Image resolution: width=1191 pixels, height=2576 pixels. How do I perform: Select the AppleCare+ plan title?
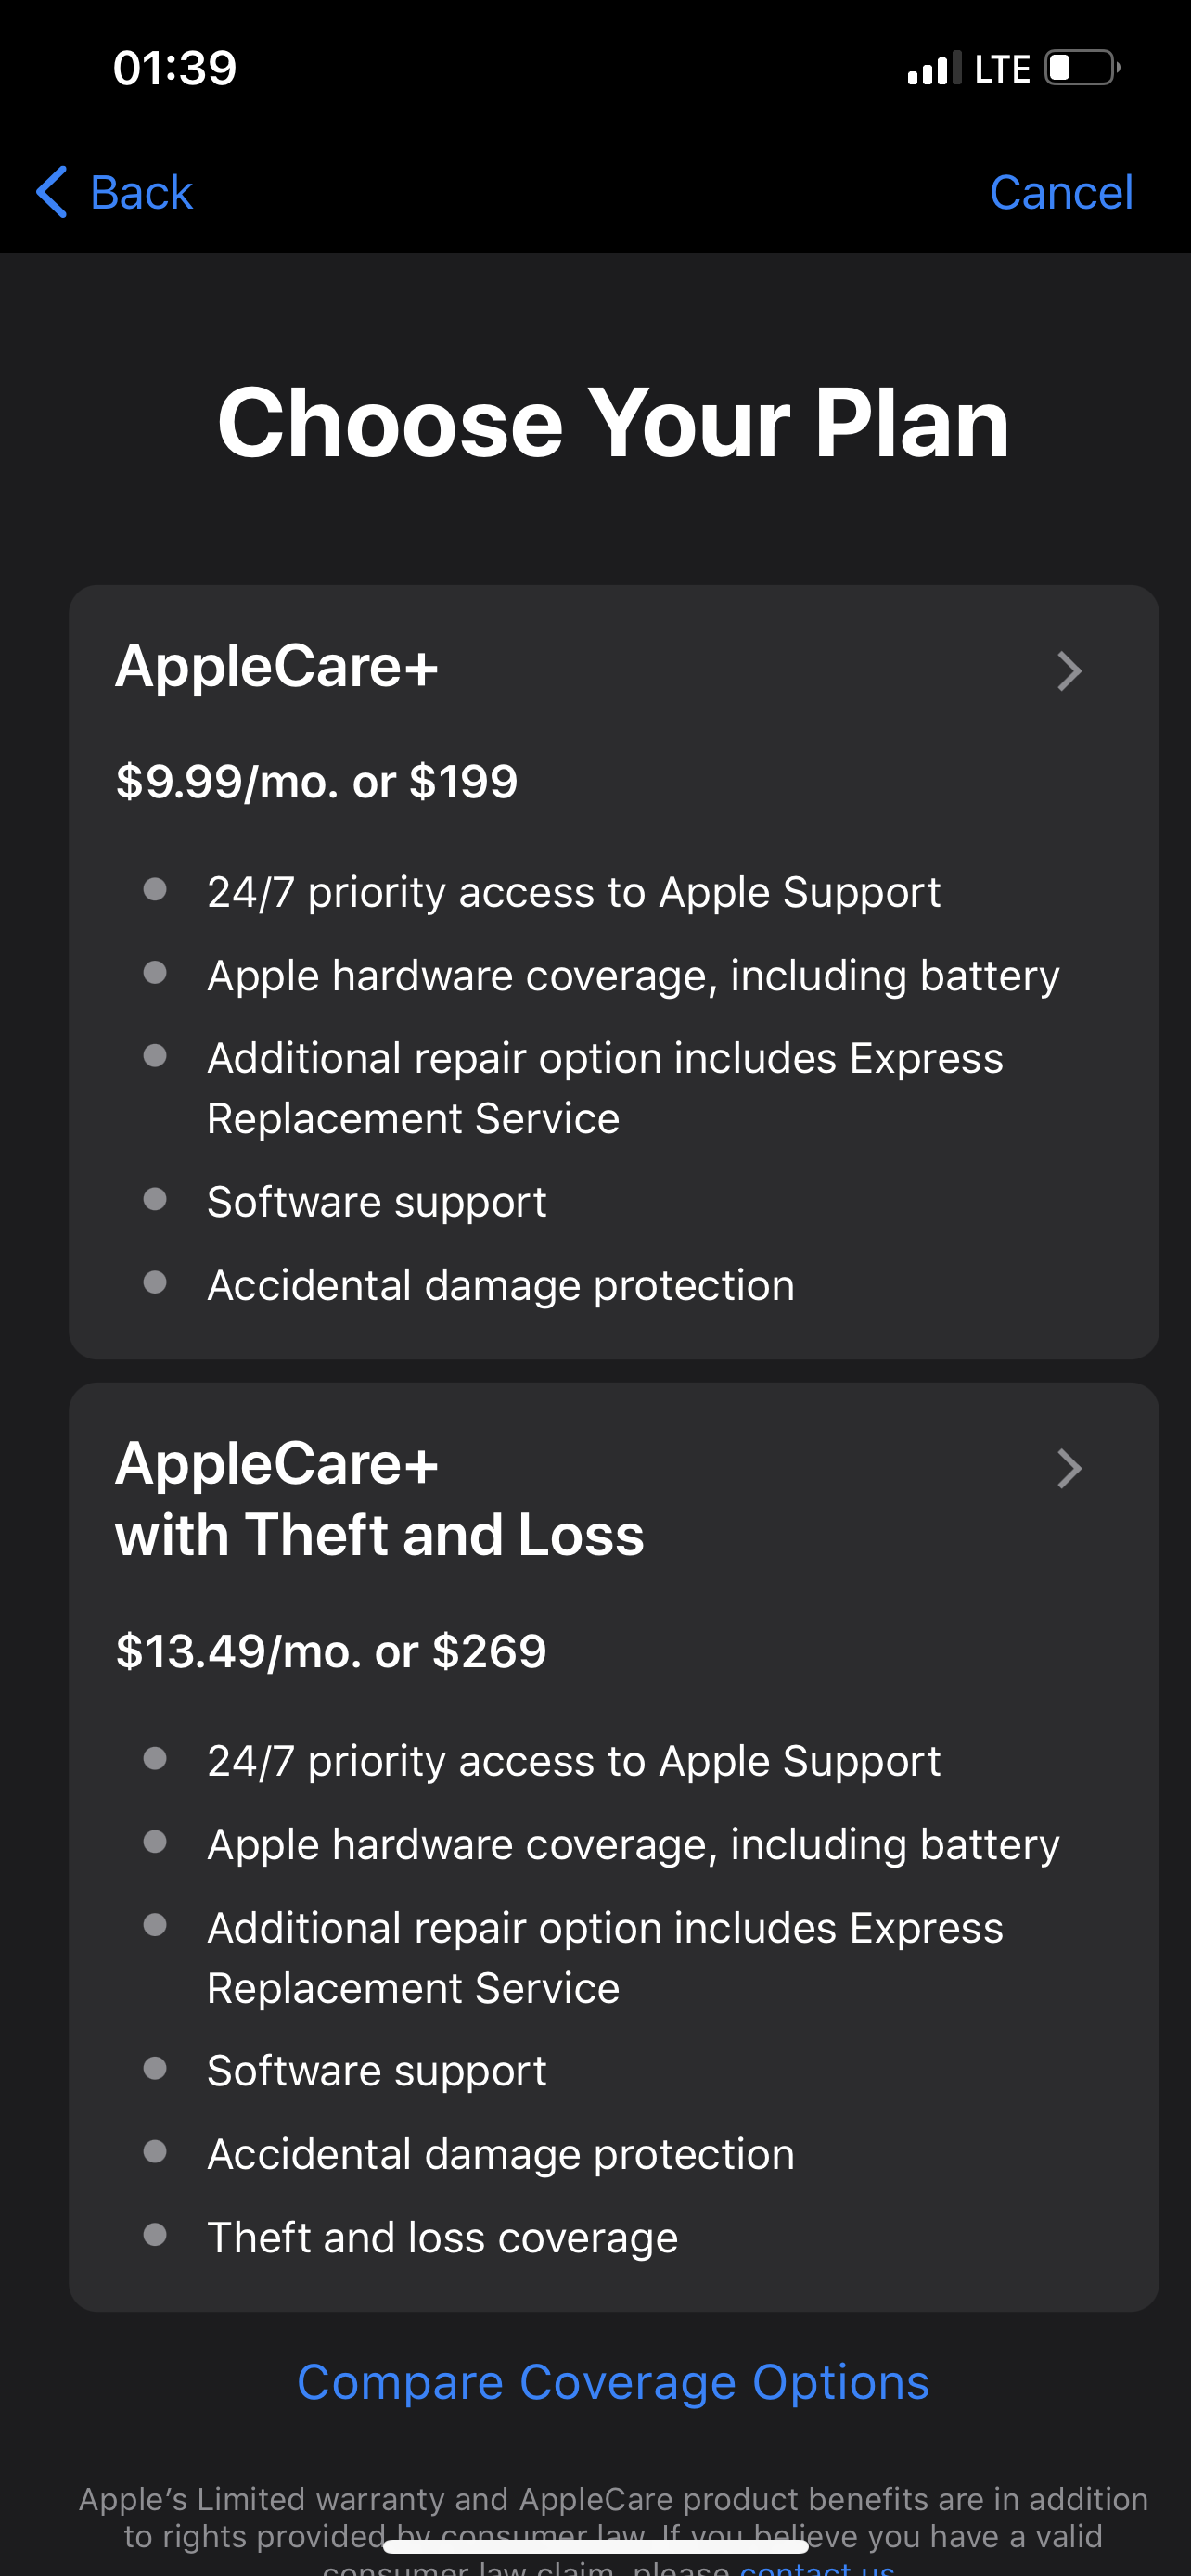277,666
